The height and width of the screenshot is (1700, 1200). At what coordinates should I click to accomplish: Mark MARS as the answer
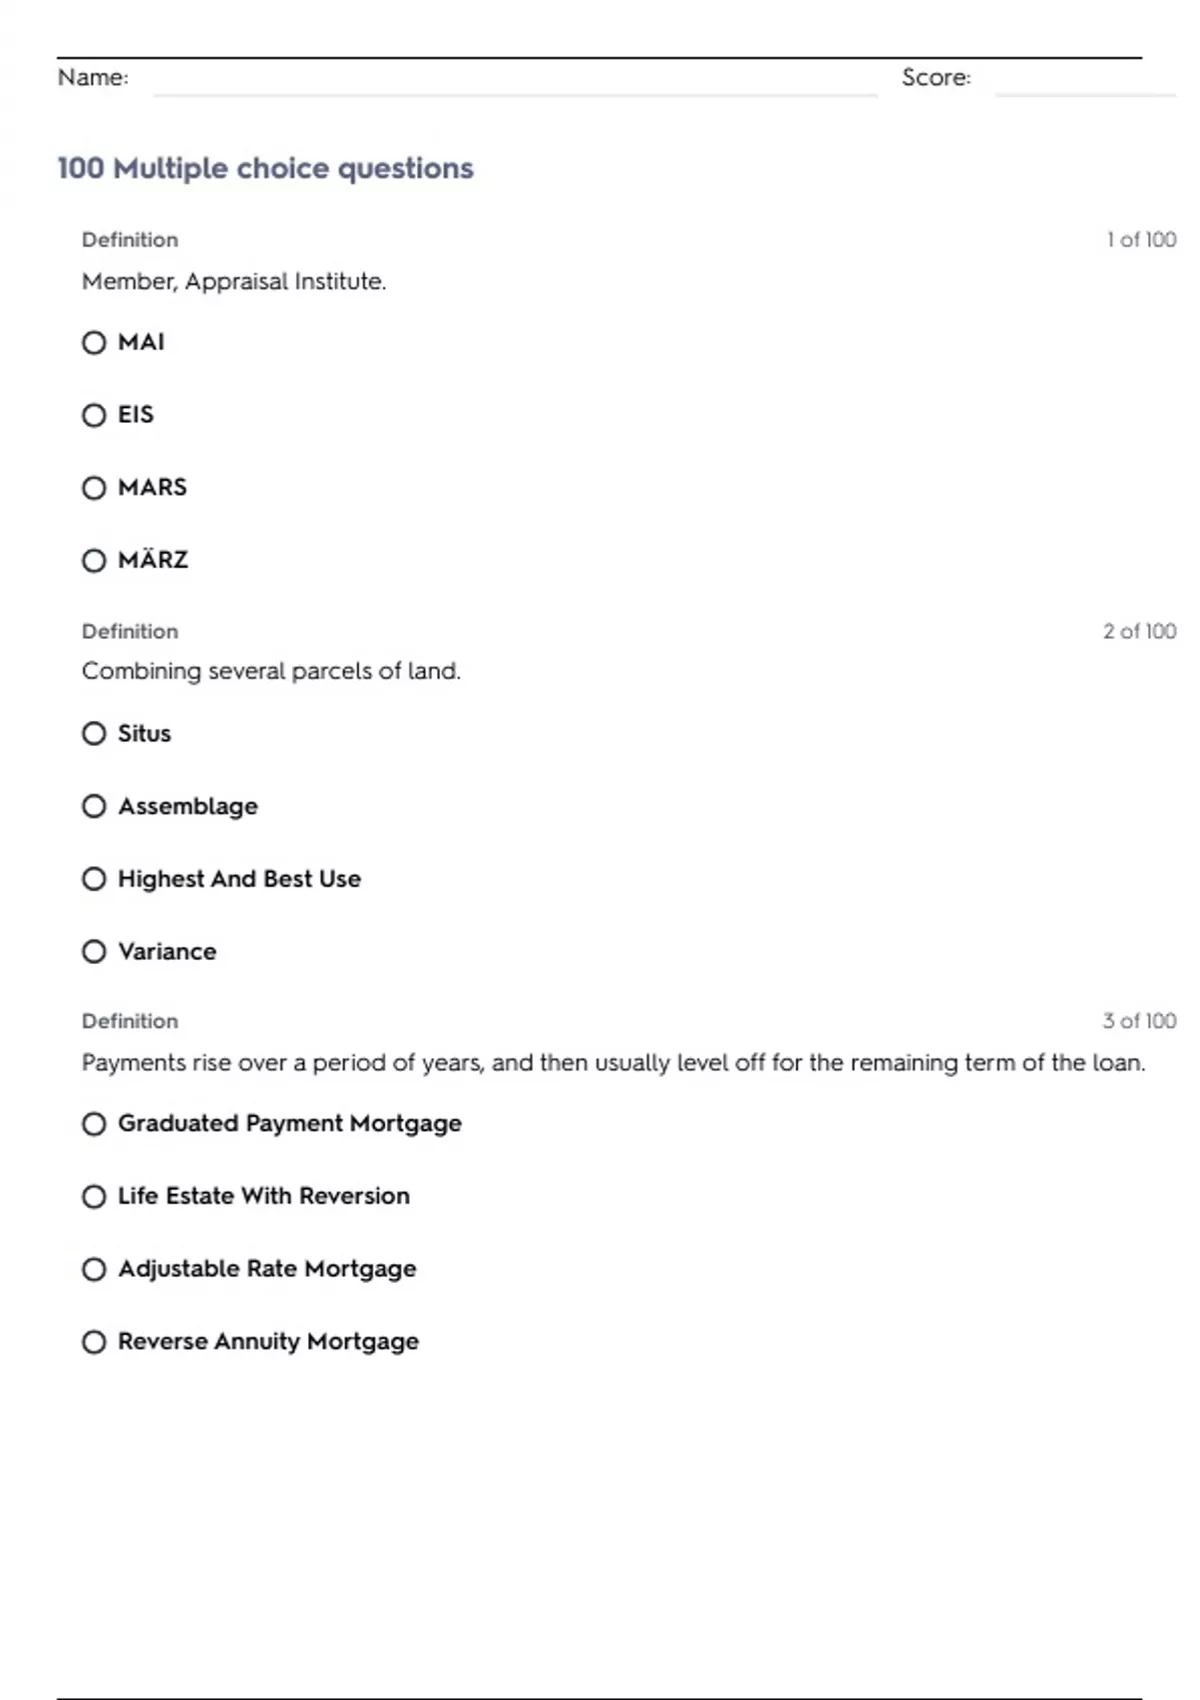94,488
